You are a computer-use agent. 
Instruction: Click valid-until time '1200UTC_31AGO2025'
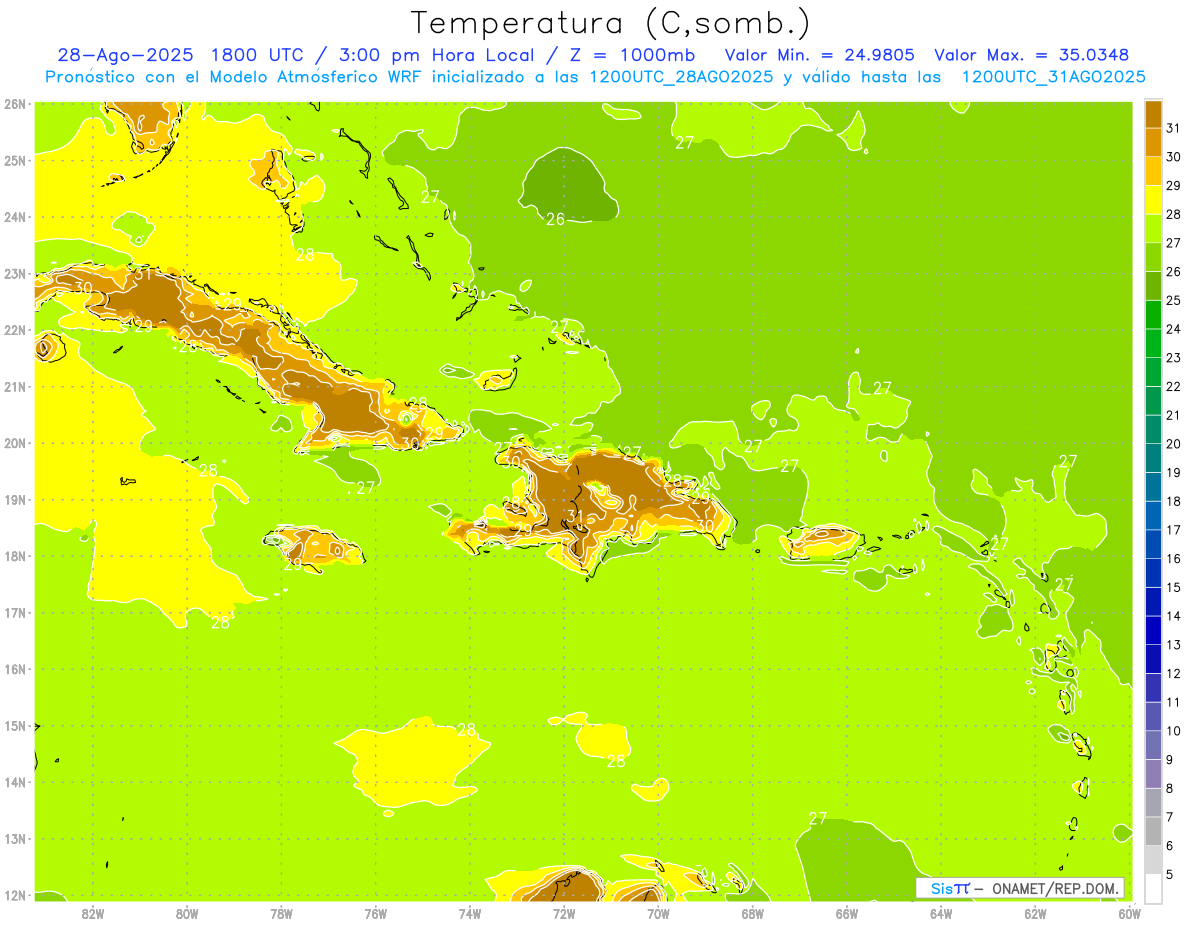click(1053, 77)
